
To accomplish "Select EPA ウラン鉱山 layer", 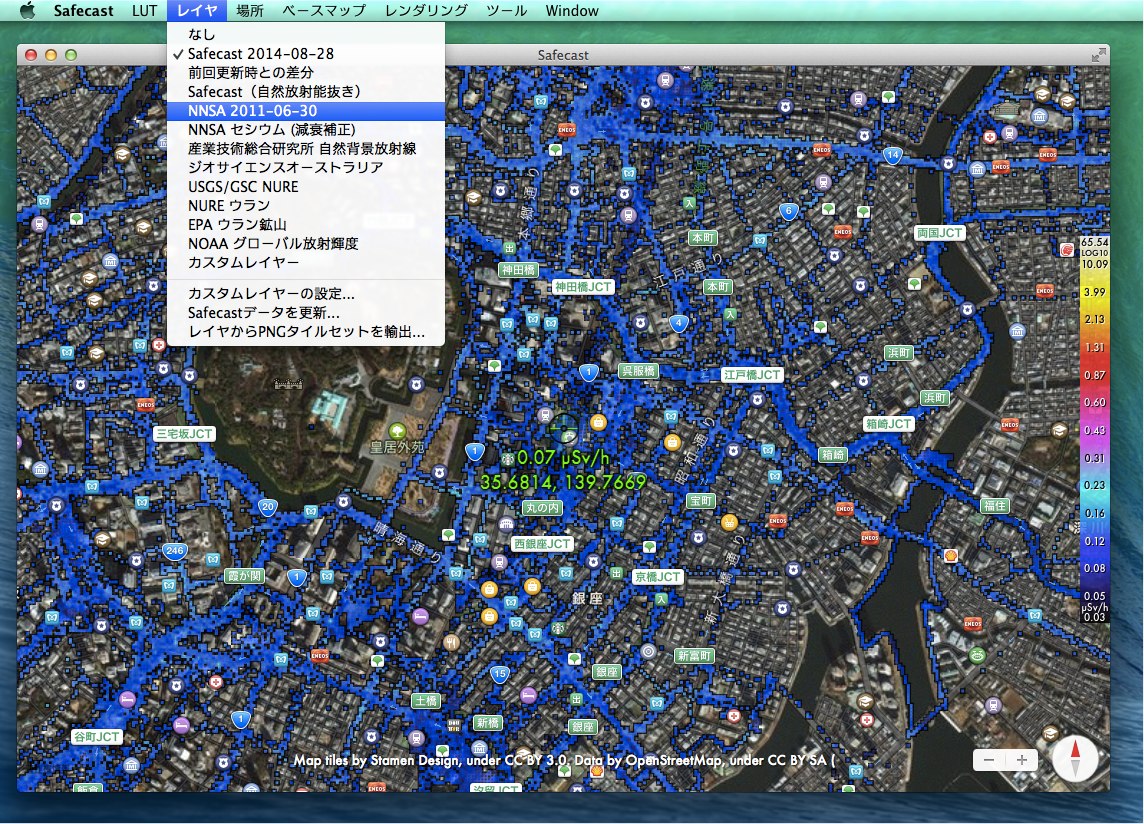I will pos(306,224).
